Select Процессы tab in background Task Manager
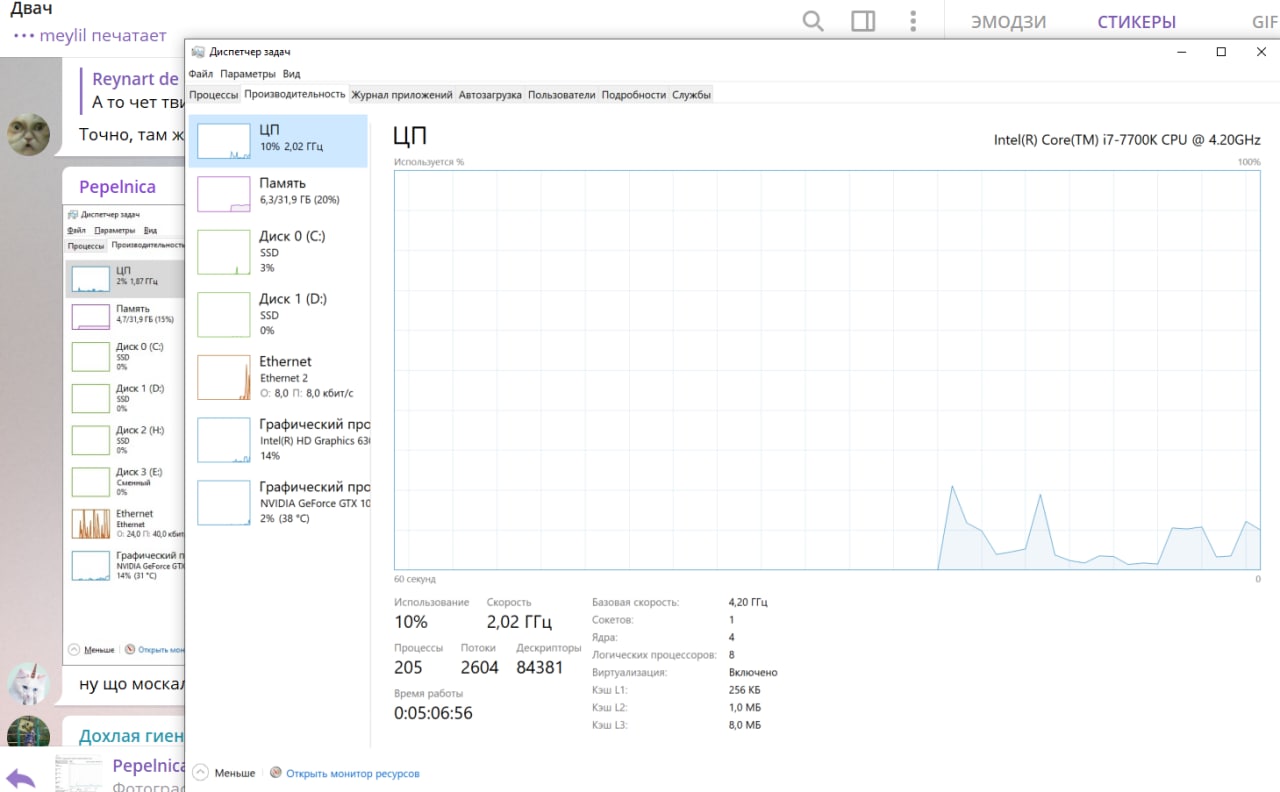1280x792 pixels. click(86, 245)
